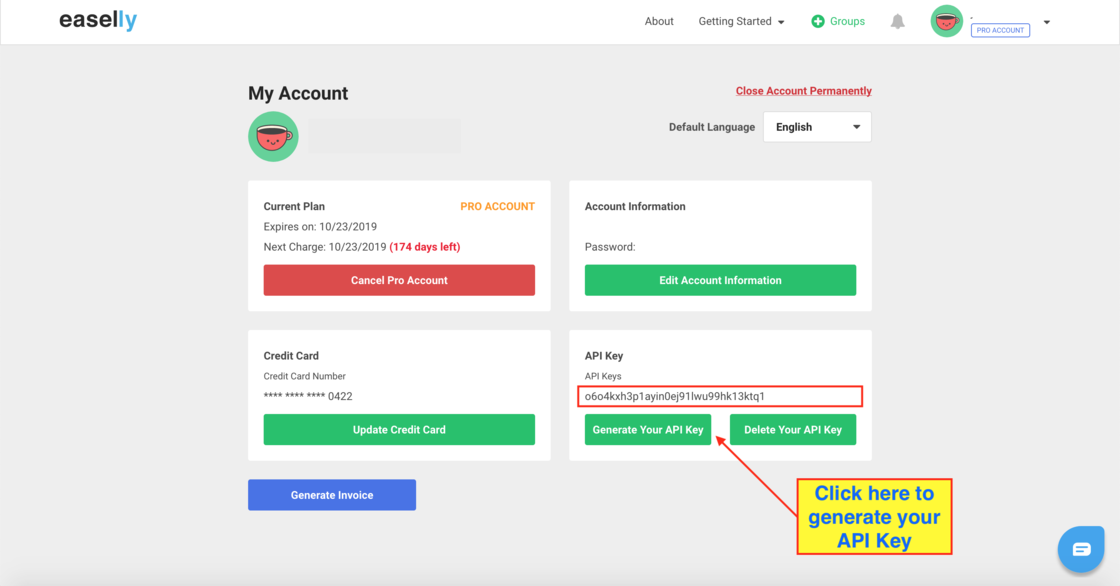Viewport: 1120px width, 586px height.
Task: Click the 'Next Charge: 10/23/2019' text
Action: coord(325,247)
